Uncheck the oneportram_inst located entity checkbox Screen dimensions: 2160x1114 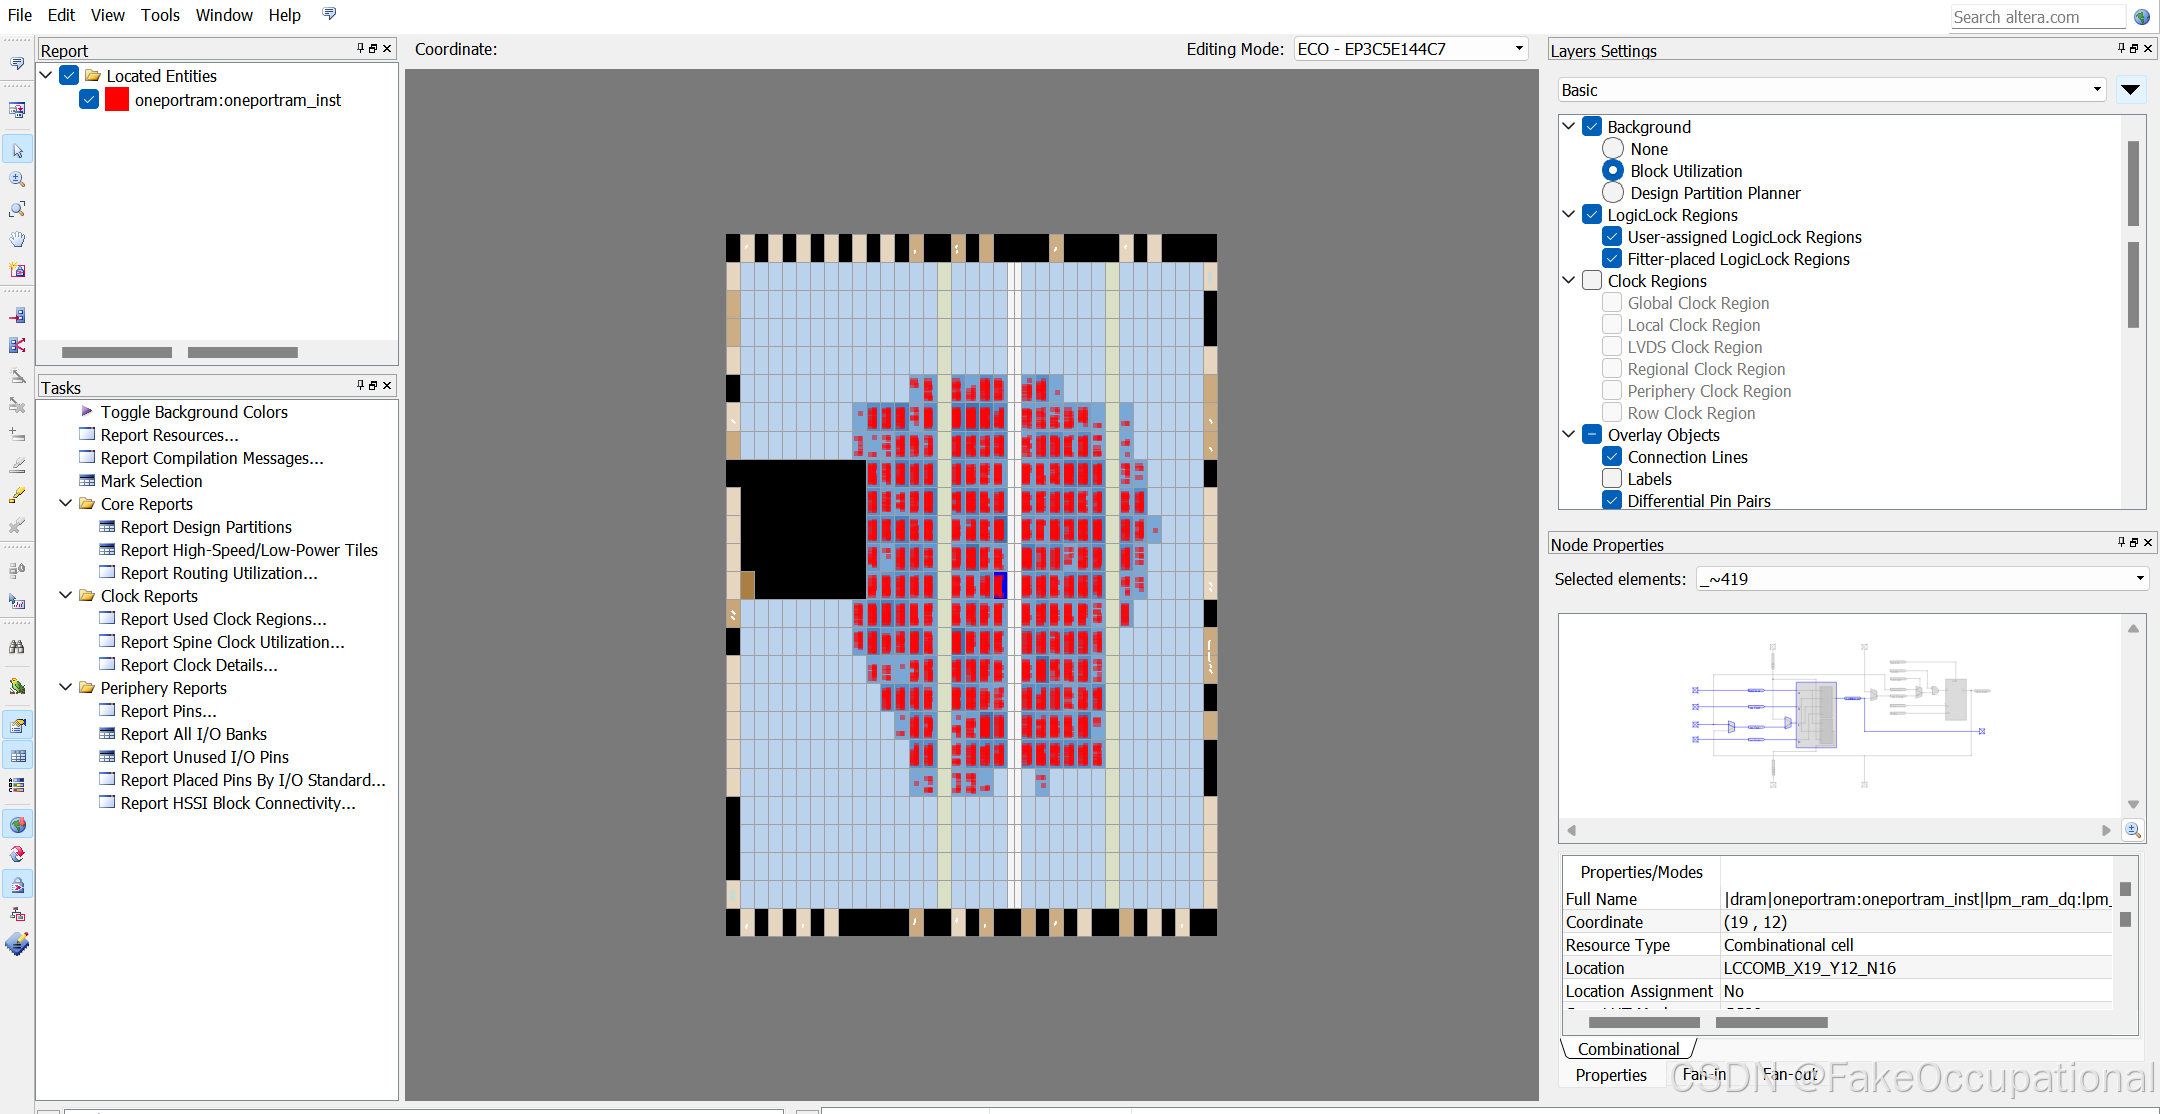tap(89, 100)
